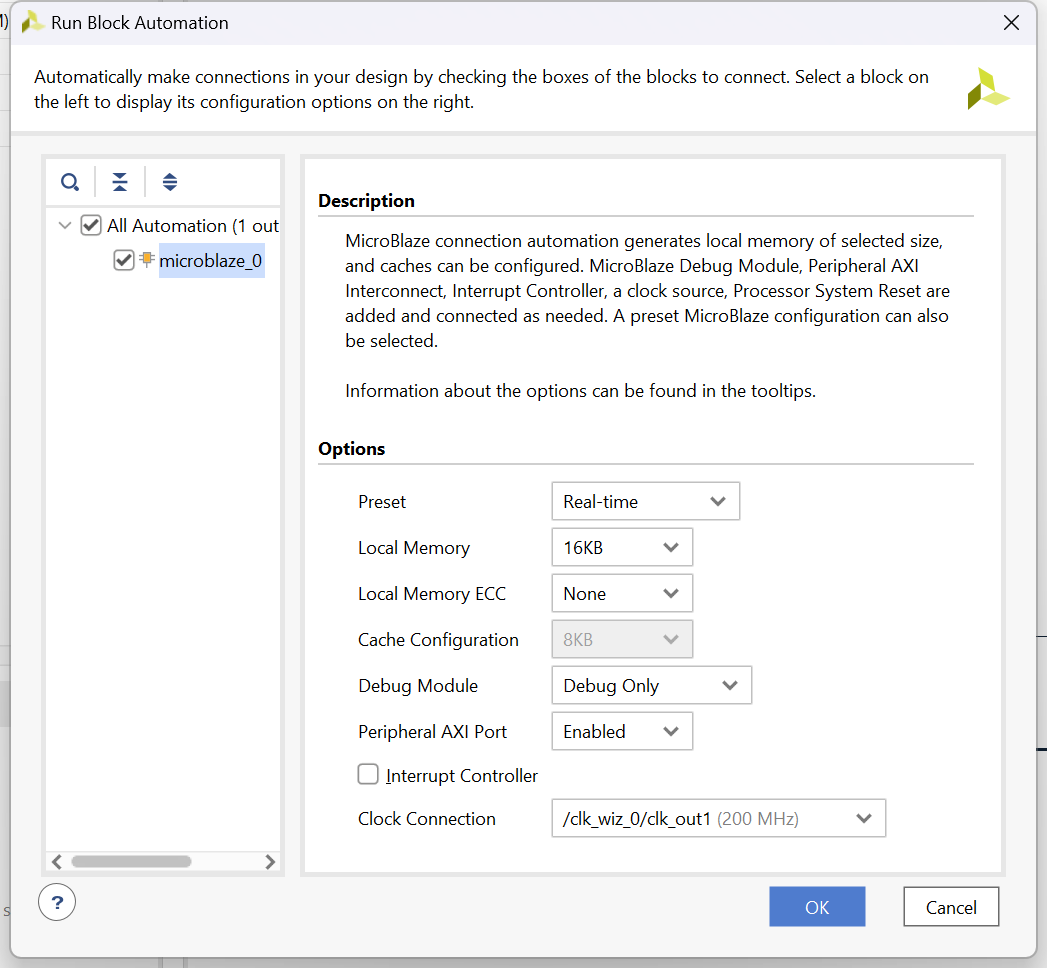Screen dimensions: 1047x968
Task: Open the Debug Module dropdown
Action: (x=652, y=686)
